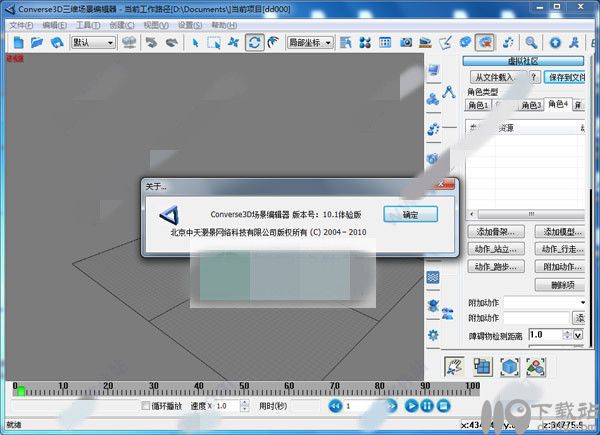This screenshot has width=600, height=435.
Task: Open the monitor panel icon in sidebar
Action: click(x=433, y=70)
